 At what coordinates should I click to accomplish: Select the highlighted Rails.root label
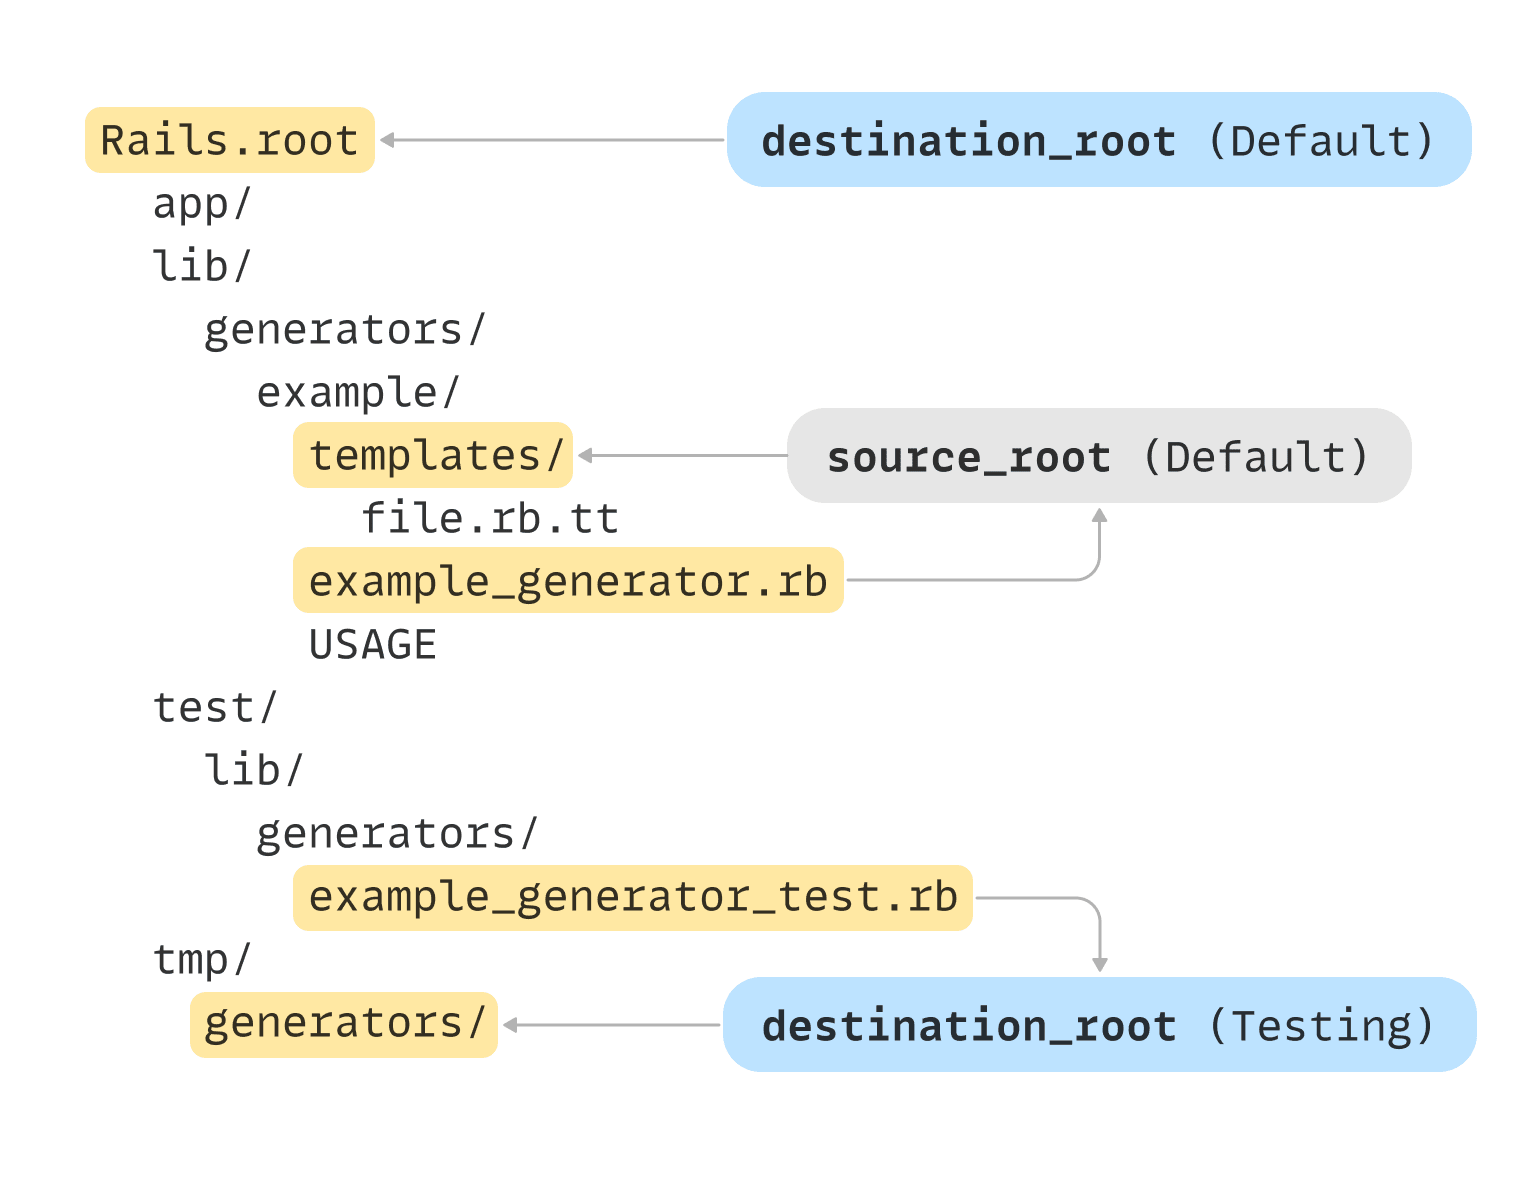tap(230, 140)
